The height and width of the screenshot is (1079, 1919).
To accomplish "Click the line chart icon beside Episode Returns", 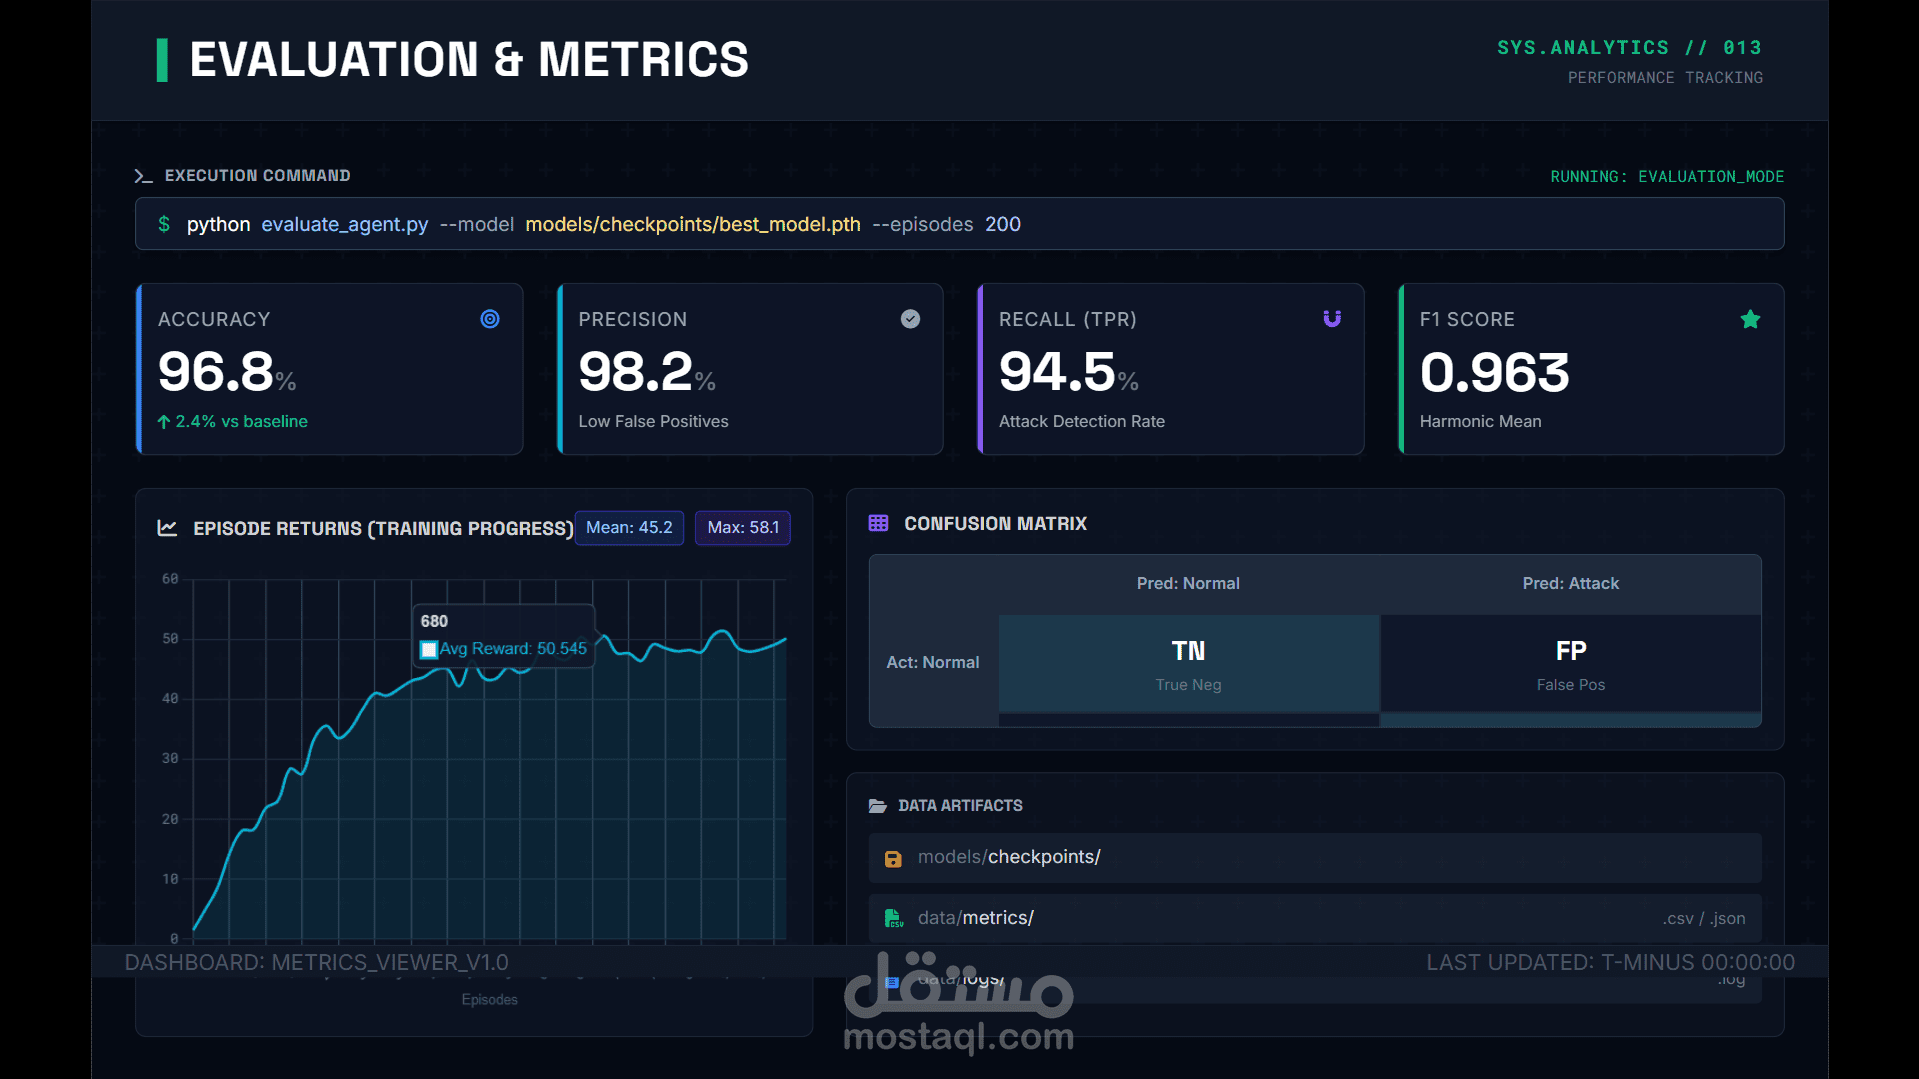I will pyautogui.click(x=167, y=528).
